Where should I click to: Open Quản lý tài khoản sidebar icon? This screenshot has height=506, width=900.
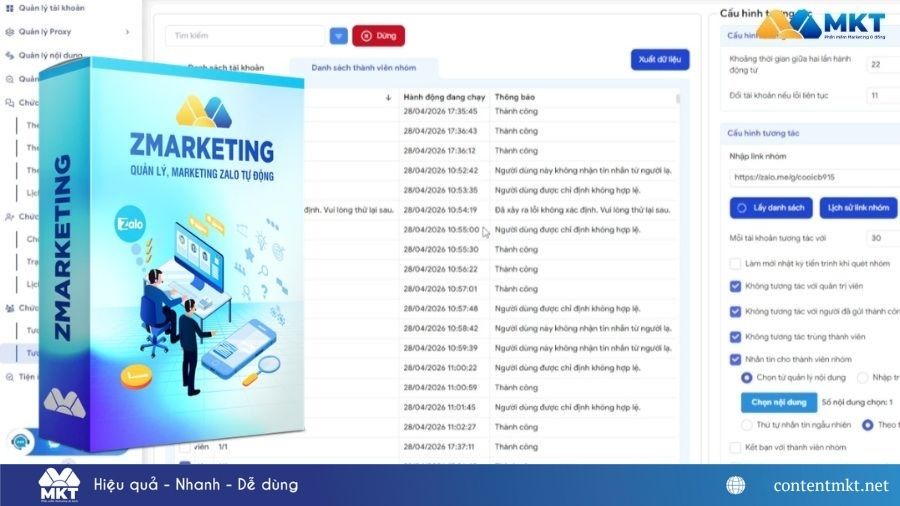coord(9,8)
